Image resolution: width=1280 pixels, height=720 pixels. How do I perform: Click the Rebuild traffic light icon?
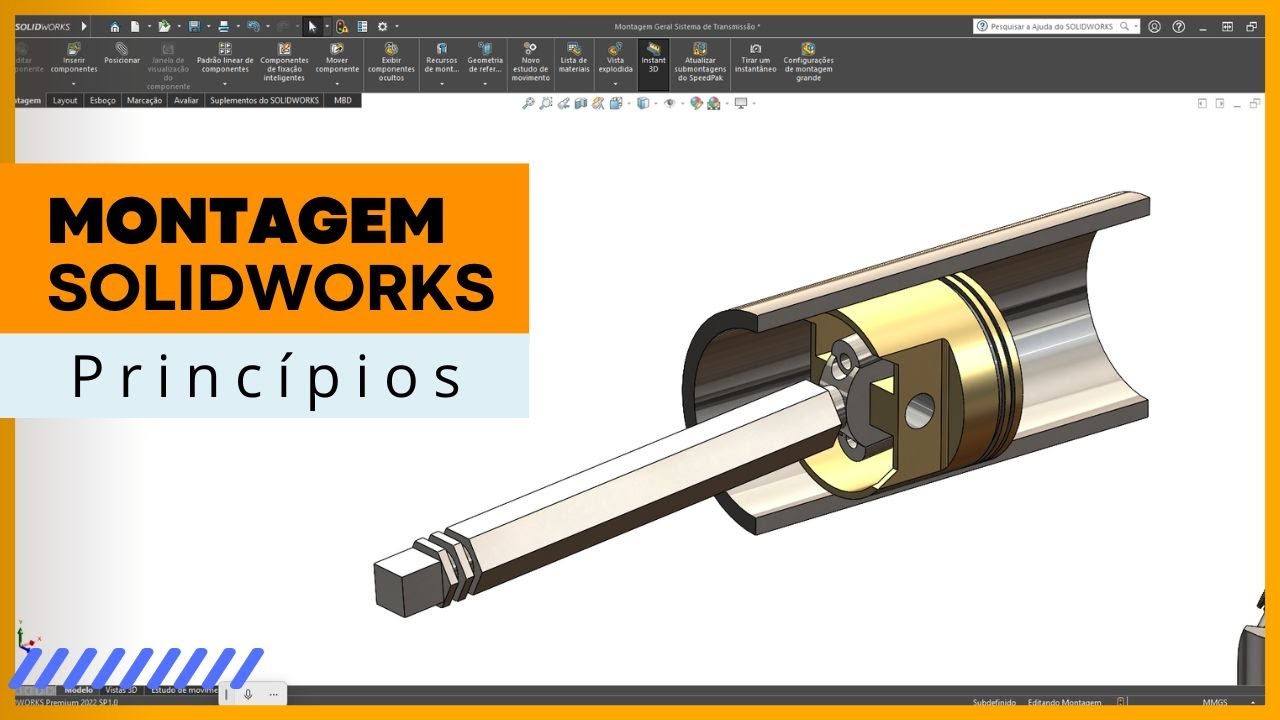coord(342,27)
